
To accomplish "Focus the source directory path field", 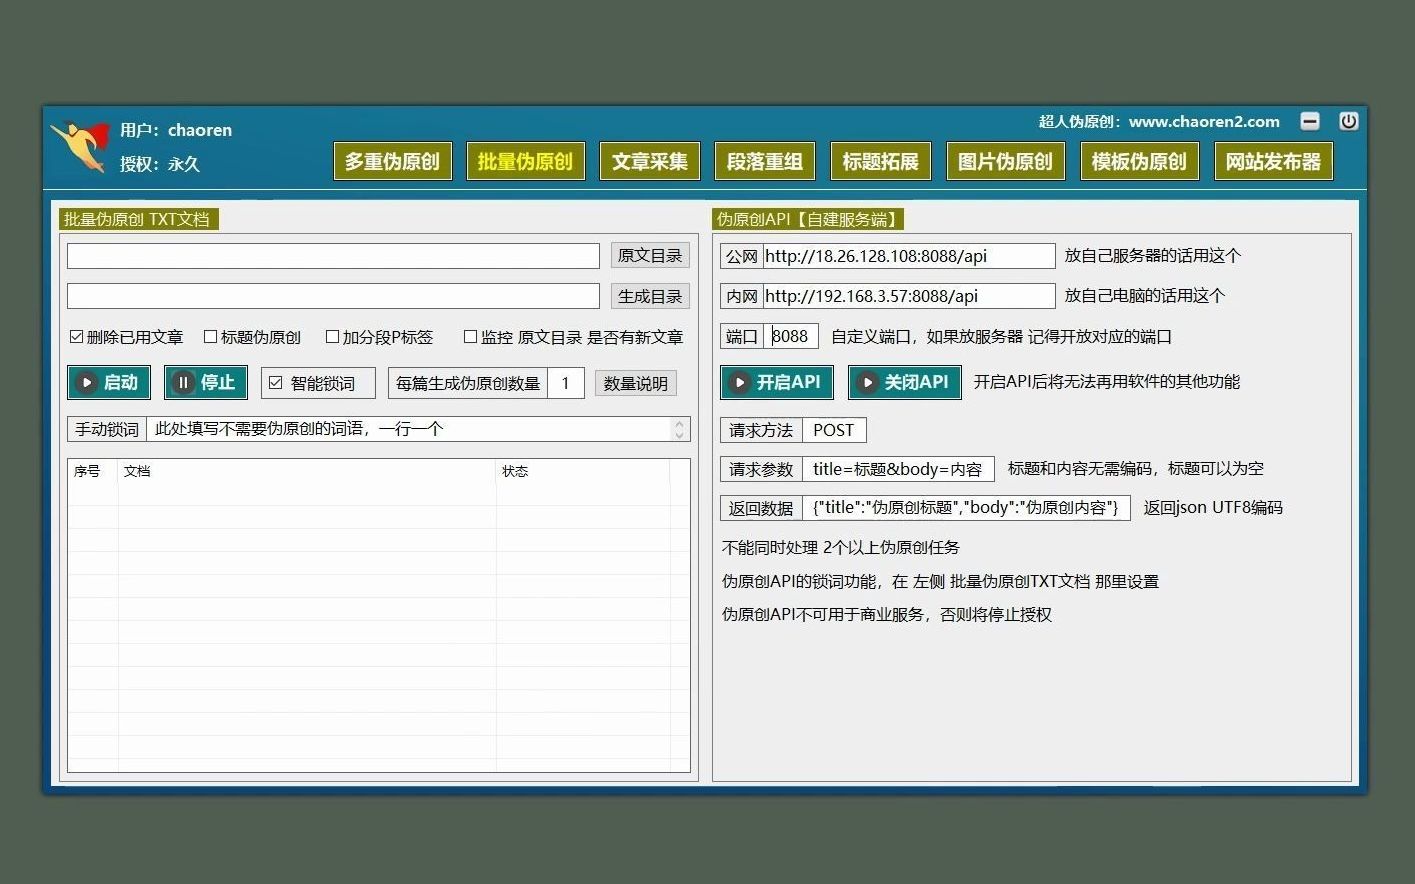I will (333, 255).
